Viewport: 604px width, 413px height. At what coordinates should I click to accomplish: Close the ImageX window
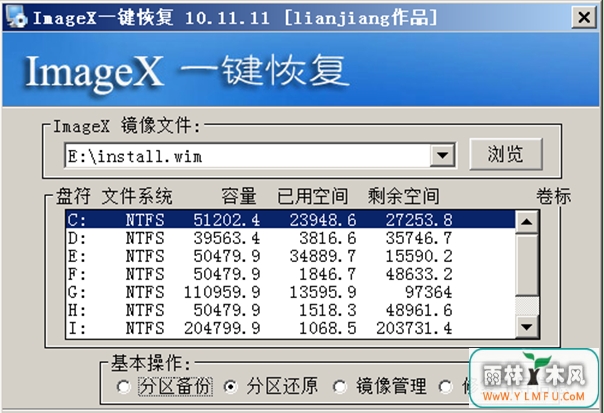[x=584, y=17]
